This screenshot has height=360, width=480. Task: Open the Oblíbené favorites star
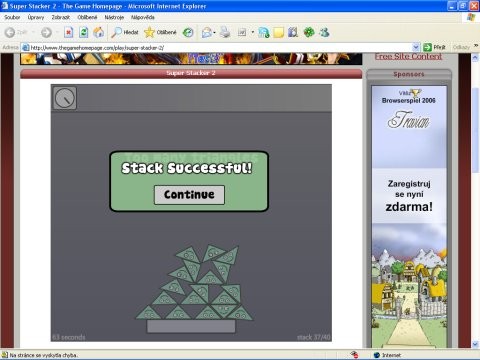click(x=160, y=32)
